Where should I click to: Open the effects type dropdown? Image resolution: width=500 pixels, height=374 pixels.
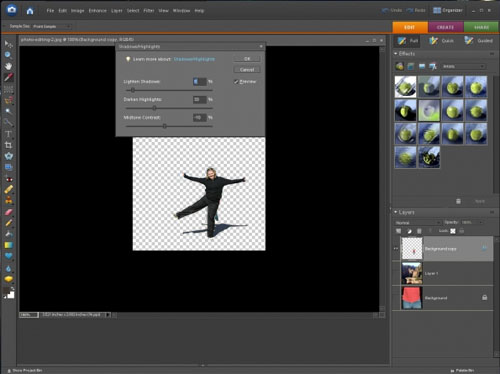click(463, 66)
